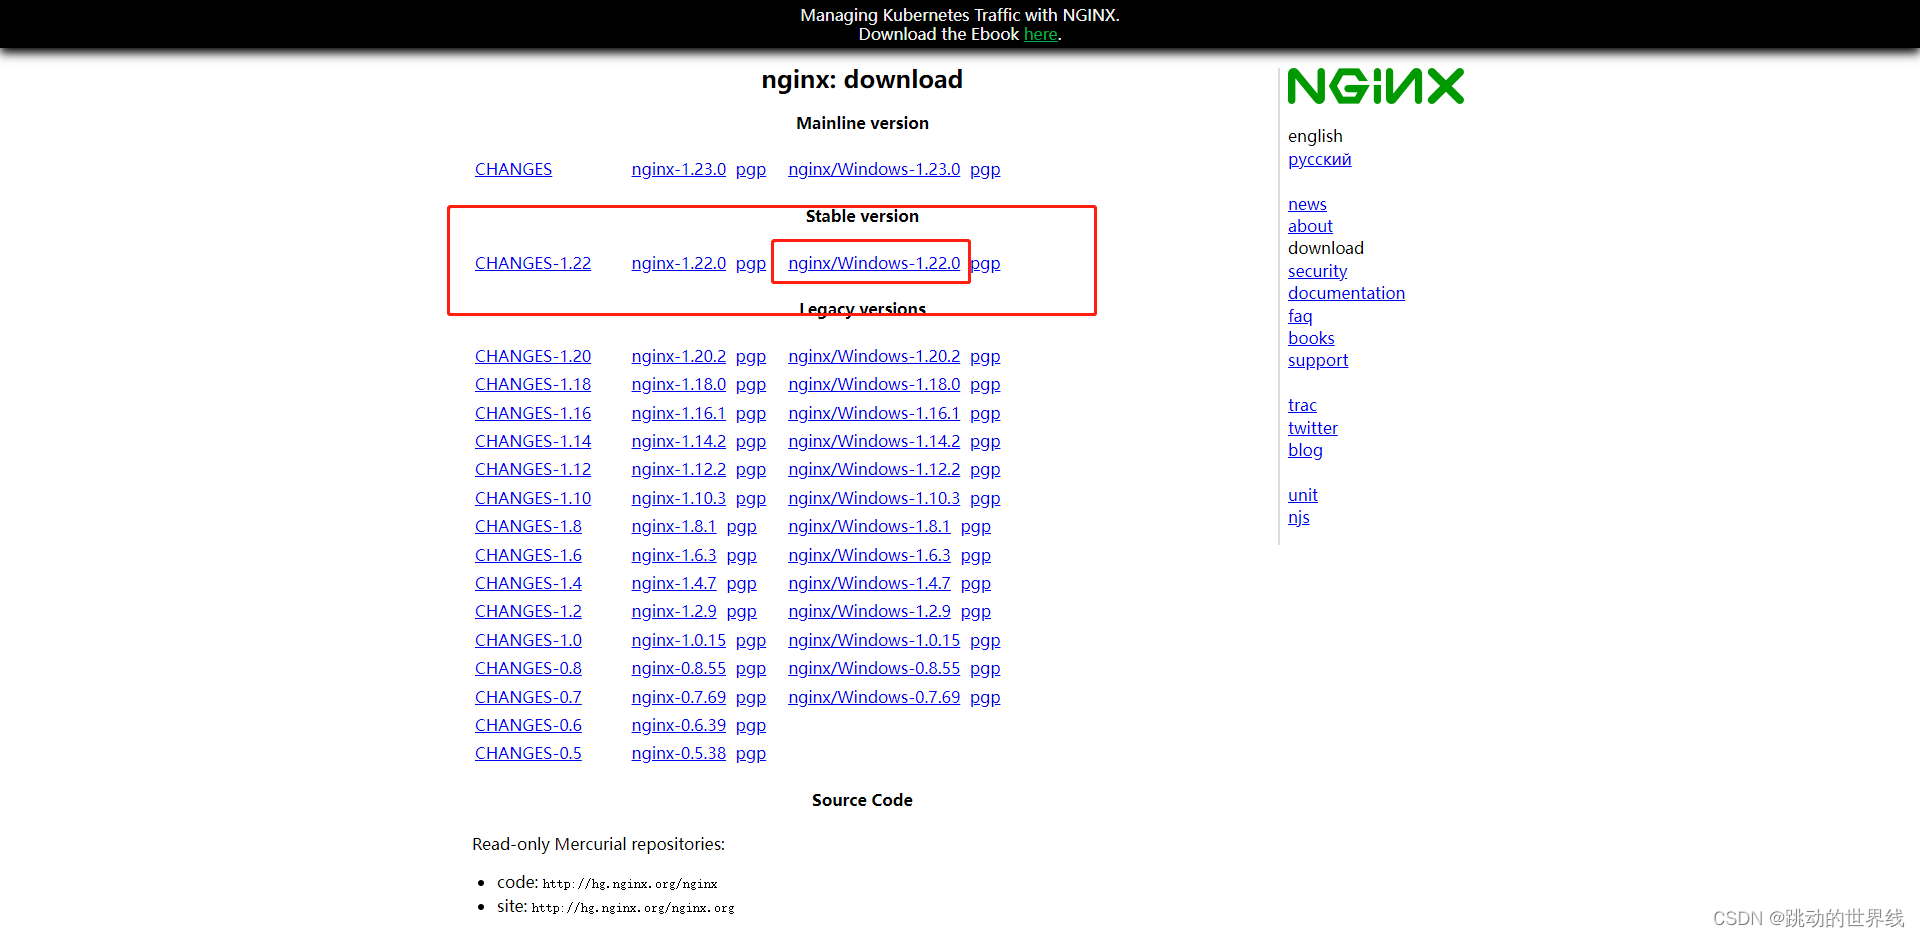
Task: Open pgp signature for nginx/Windows-1.23.0
Action: click(985, 169)
